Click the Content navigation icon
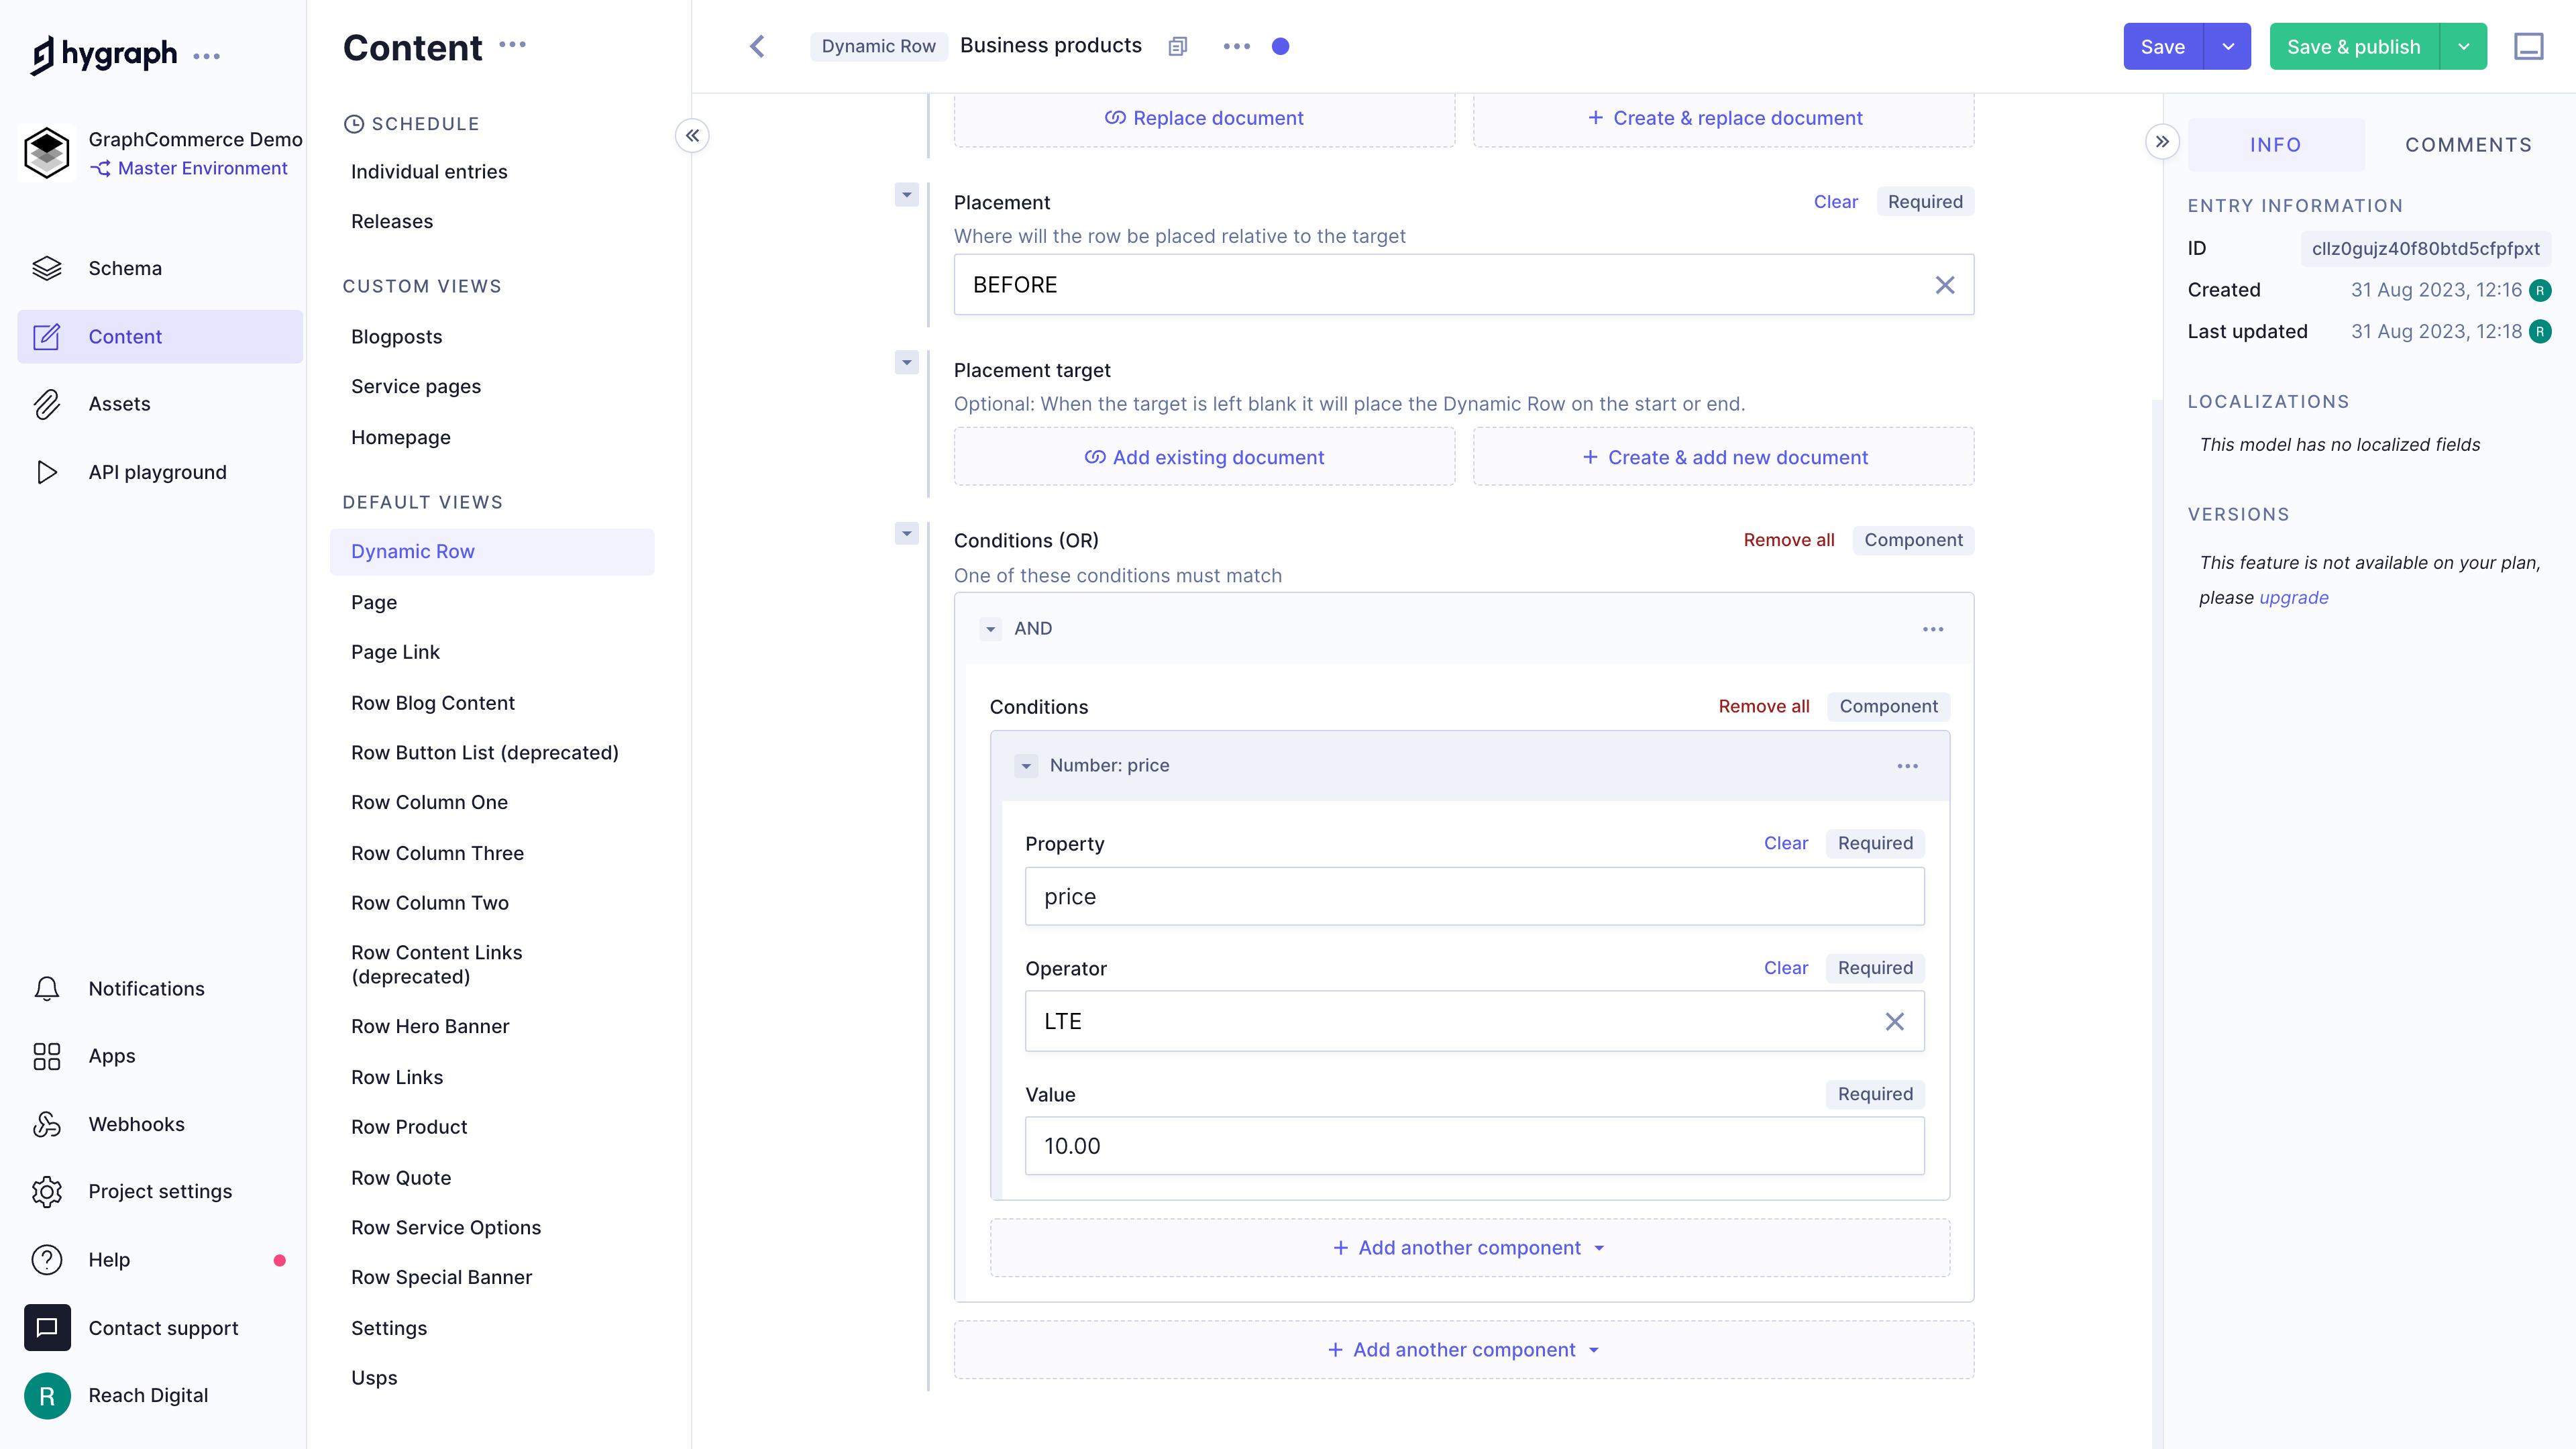Screen dimensions: 2576x1449 tap(48, 336)
